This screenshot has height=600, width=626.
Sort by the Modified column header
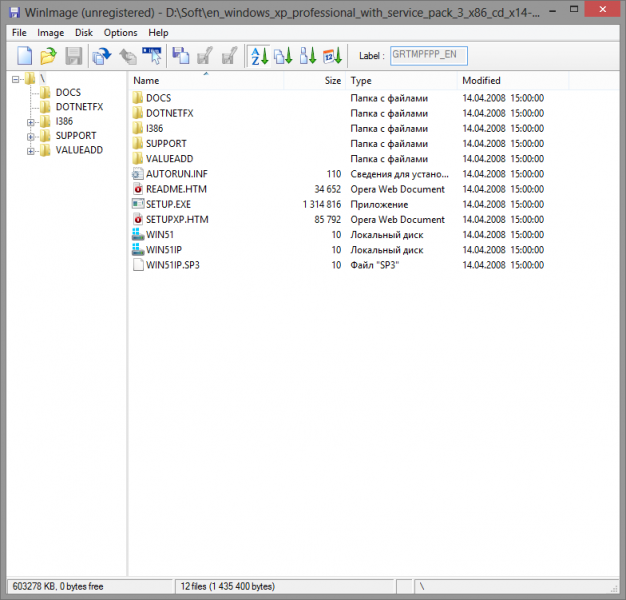point(513,81)
